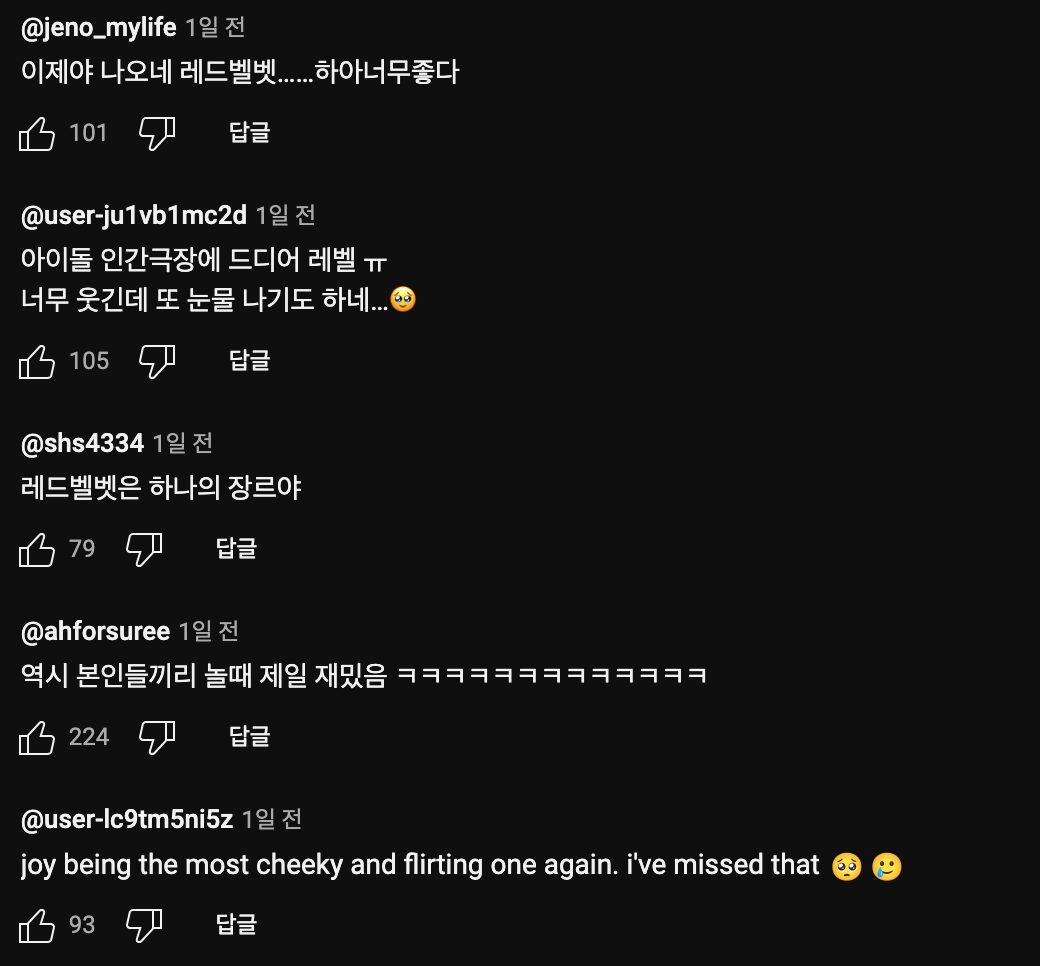Dislike the comment by @shs4334
The height and width of the screenshot is (966, 1040).
click(144, 549)
